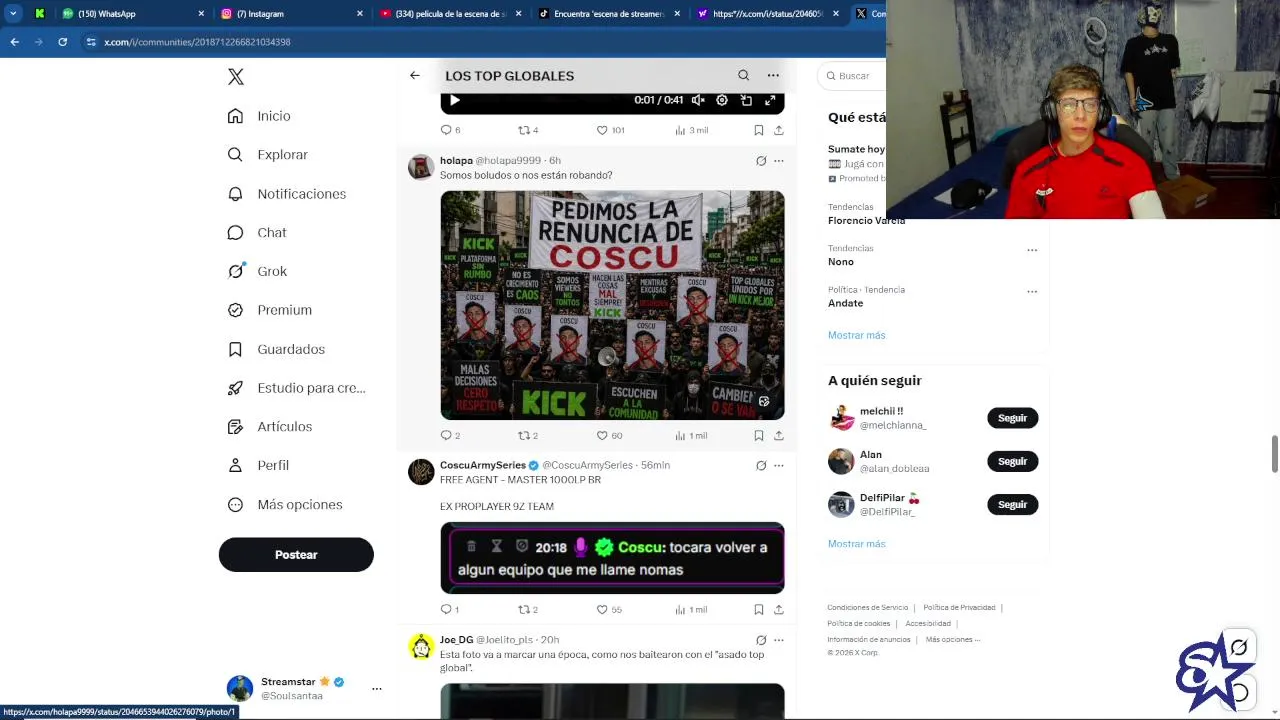Open Guardados bookmarks
The height and width of the screenshot is (720, 1280).
tap(276, 349)
